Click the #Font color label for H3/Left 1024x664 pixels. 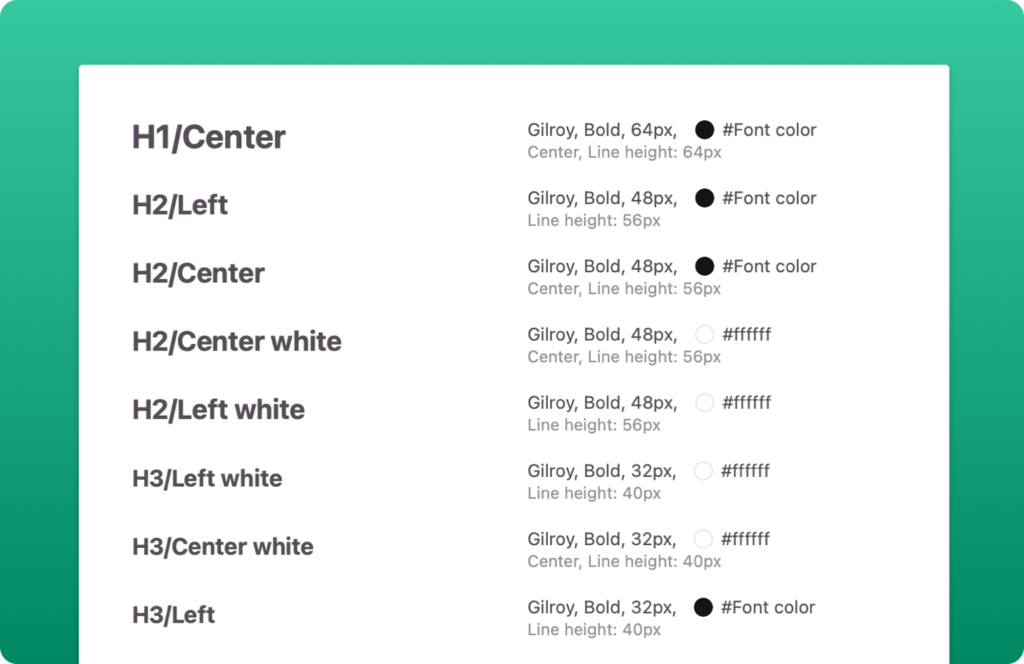coord(767,607)
